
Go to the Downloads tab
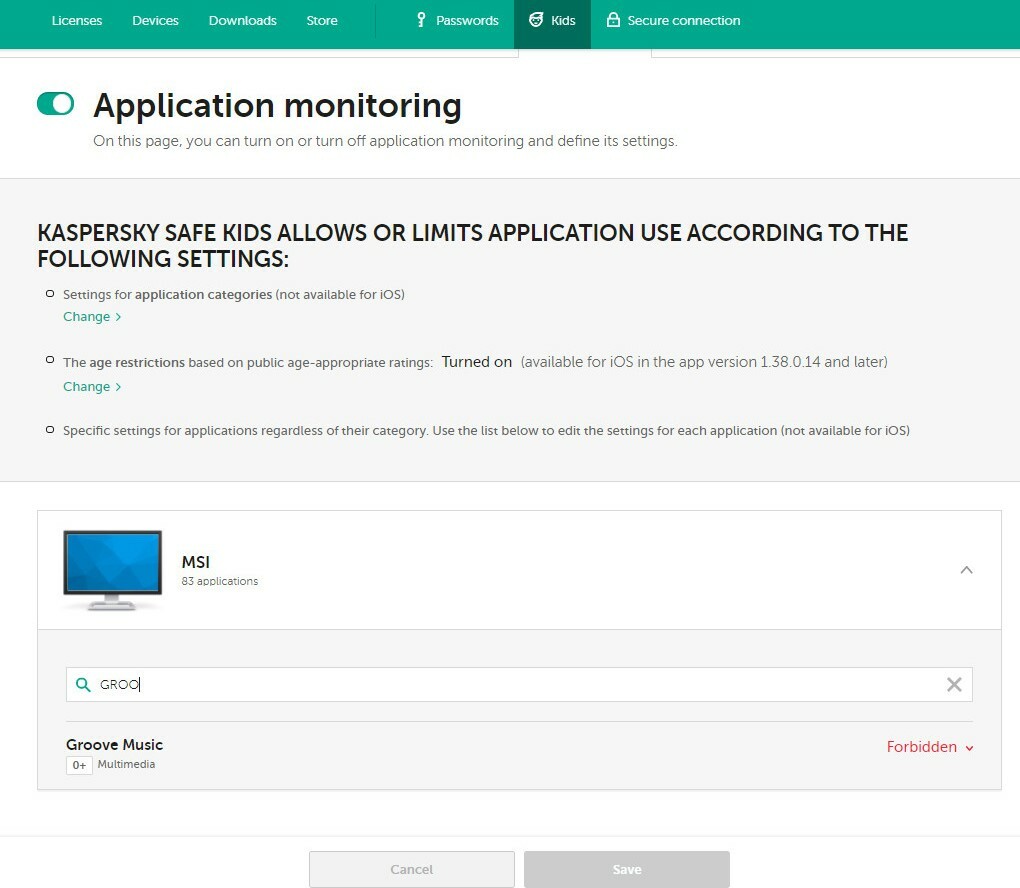point(243,21)
